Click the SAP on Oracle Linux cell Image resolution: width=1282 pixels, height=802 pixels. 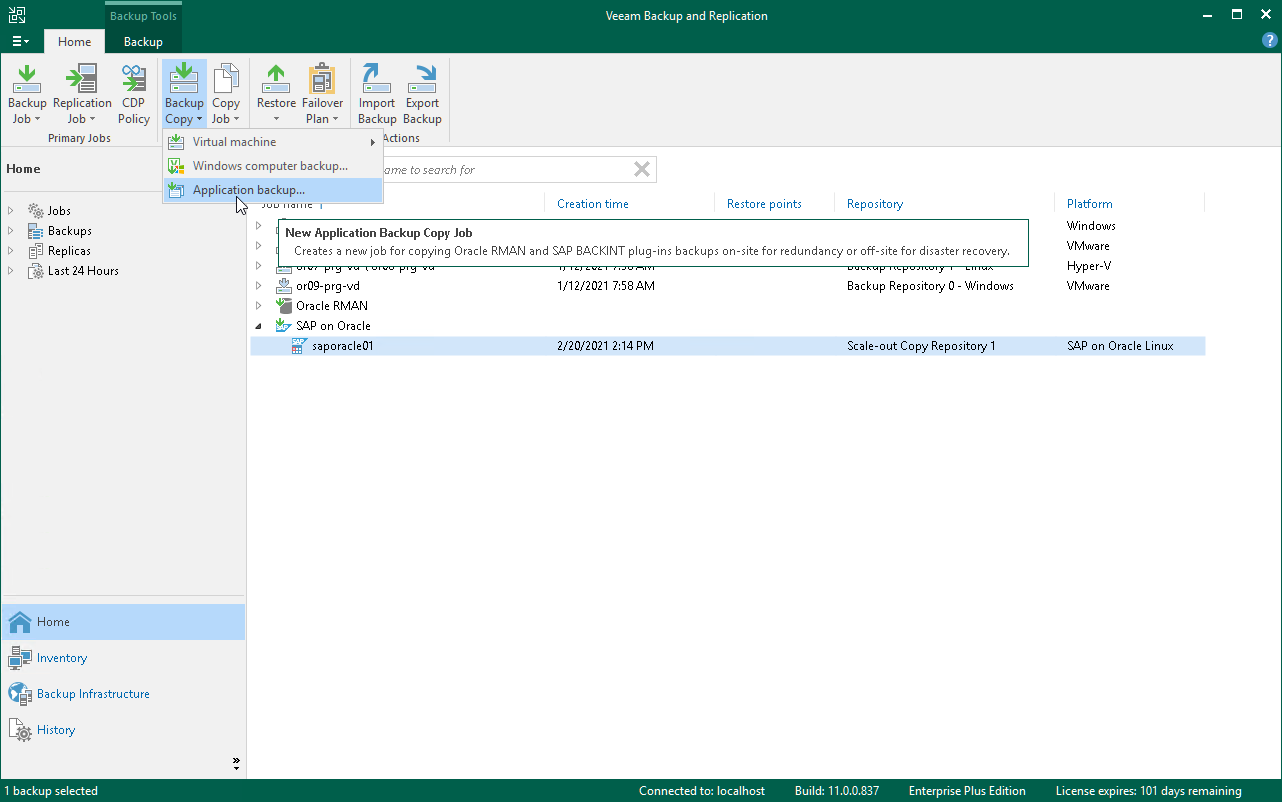click(x=1120, y=346)
